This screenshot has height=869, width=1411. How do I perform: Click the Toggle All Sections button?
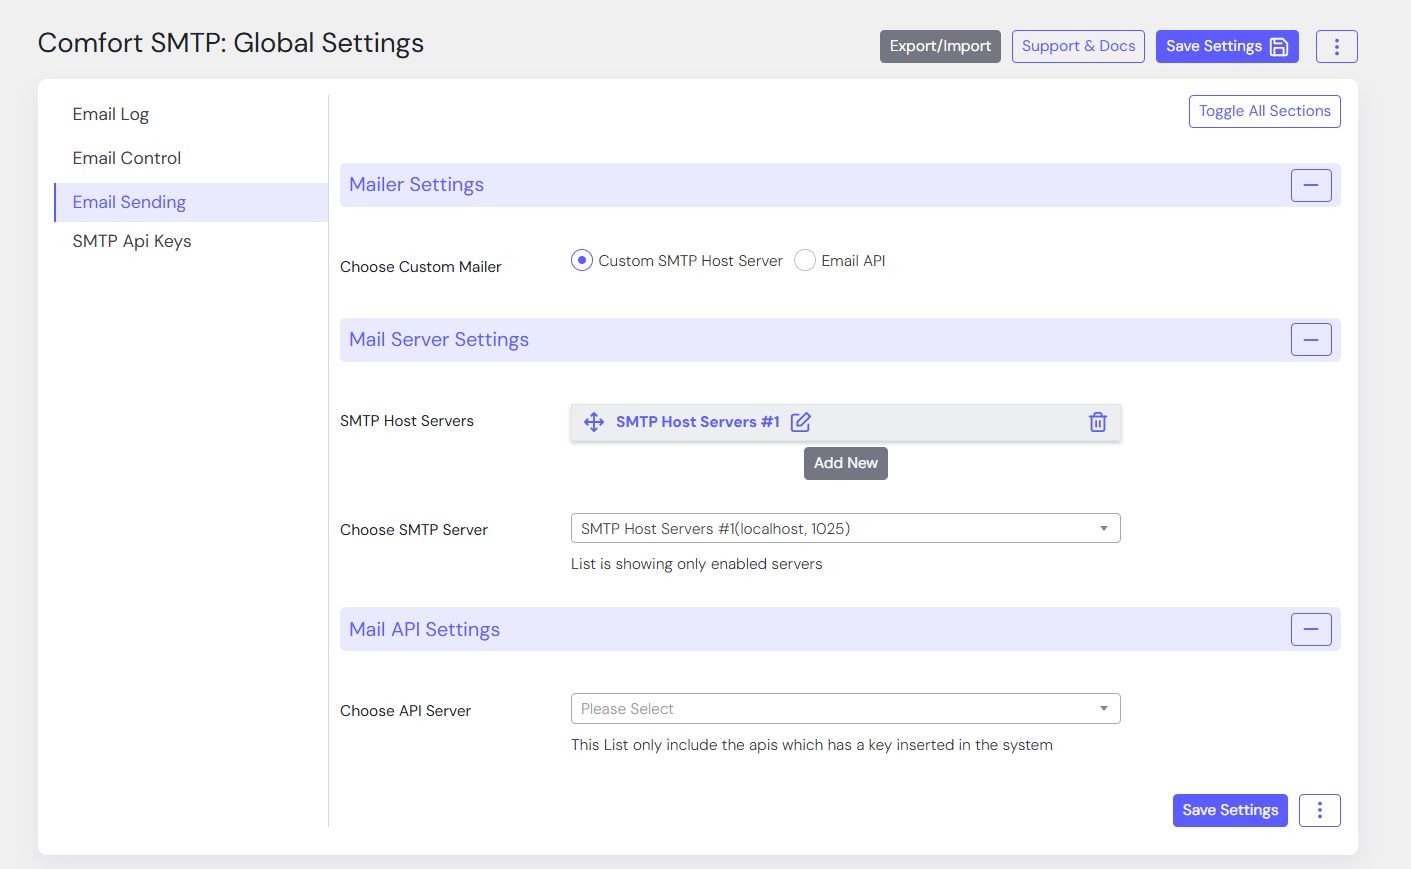click(1264, 112)
